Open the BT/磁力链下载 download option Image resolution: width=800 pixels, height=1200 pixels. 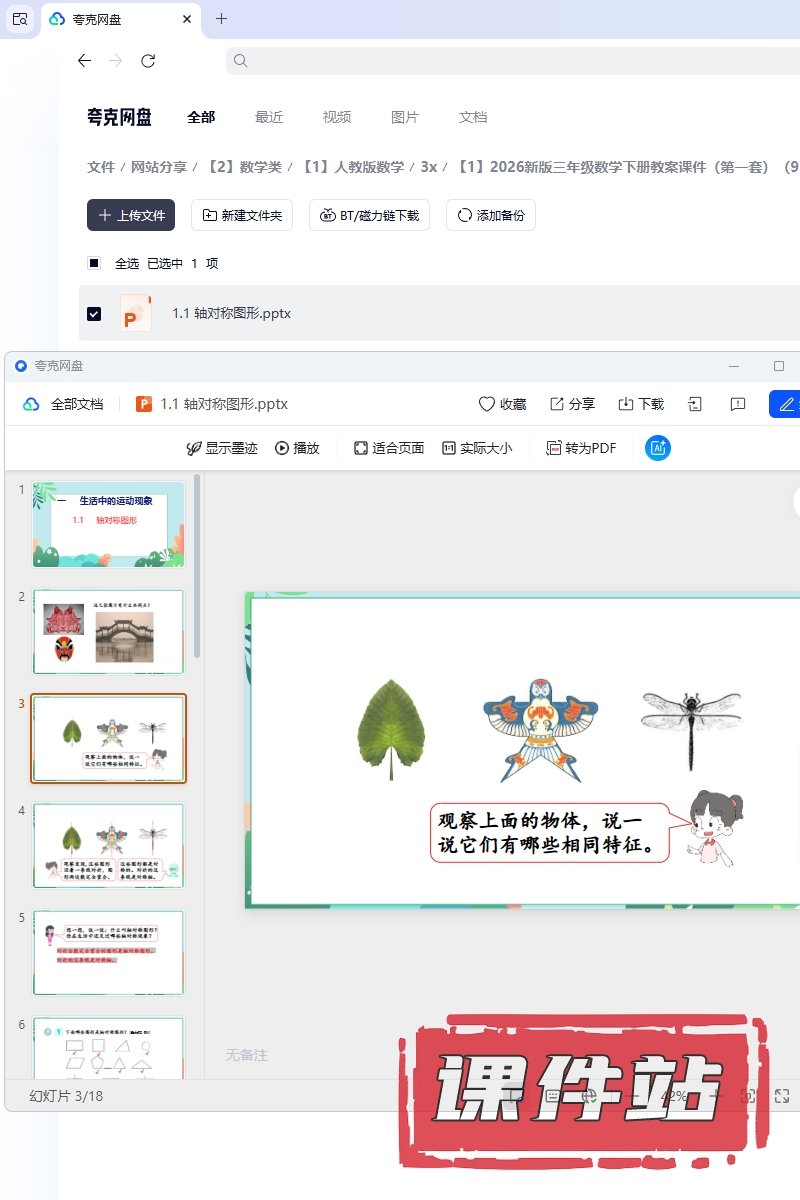[370, 215]
